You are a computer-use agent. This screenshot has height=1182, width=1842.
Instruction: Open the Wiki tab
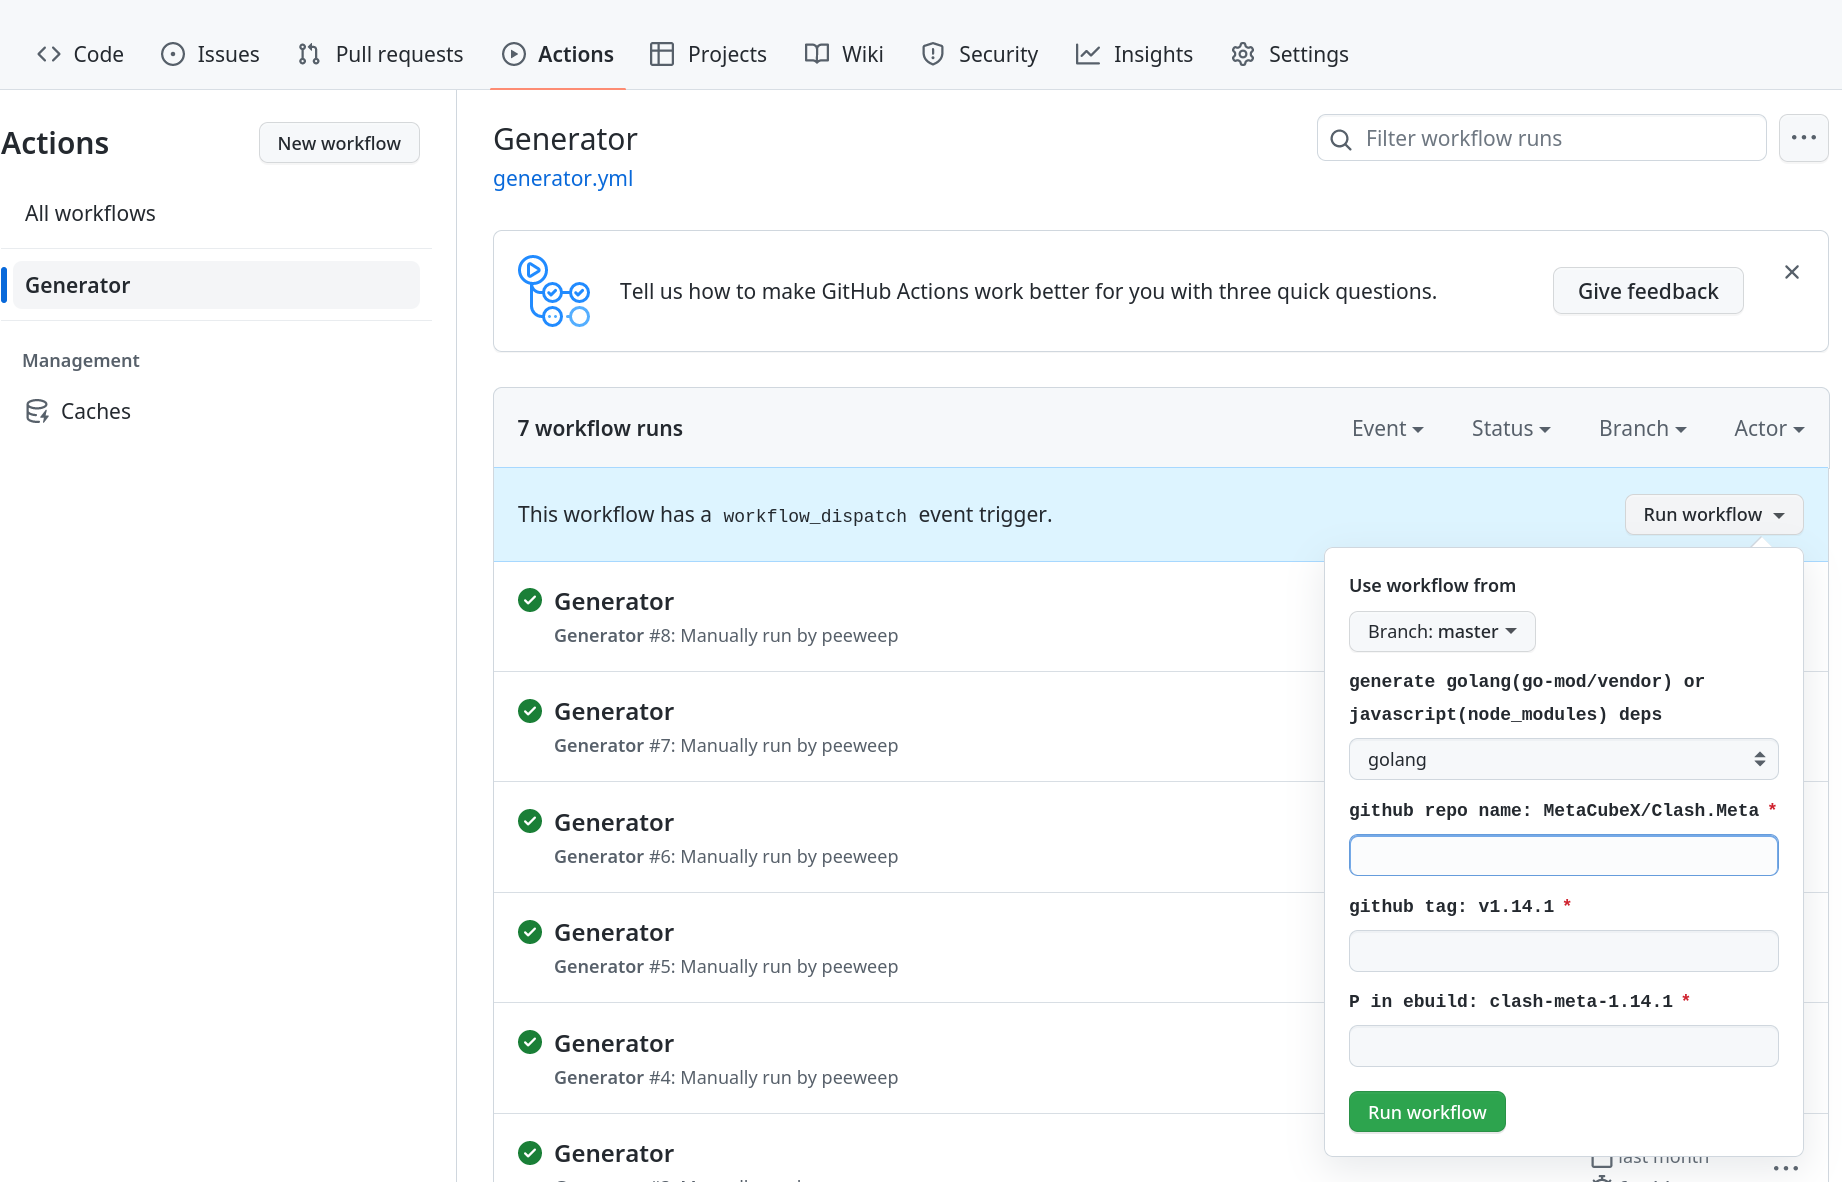(844, 54)
